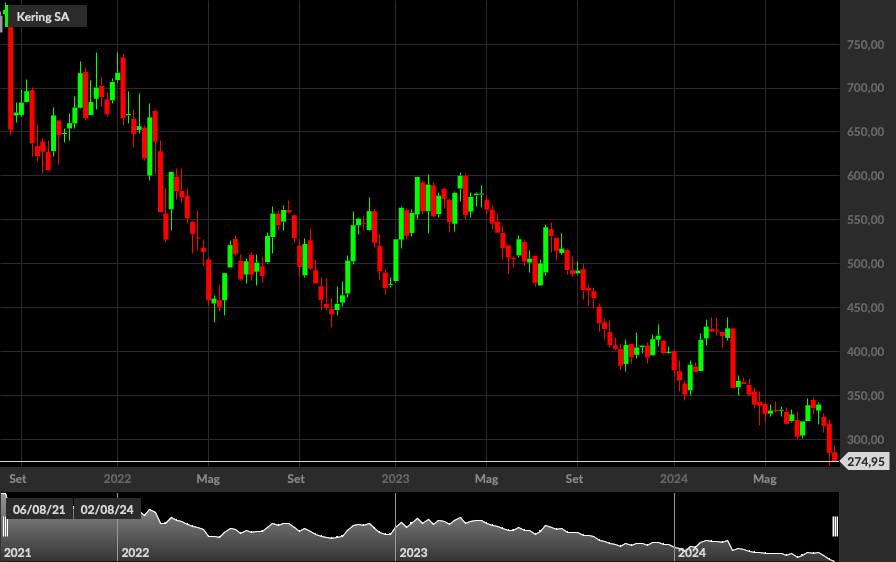The height and width of the screenshot is (562, 896).
Task: Click the 2024 marker in the navigator
Action: (691, 553)
